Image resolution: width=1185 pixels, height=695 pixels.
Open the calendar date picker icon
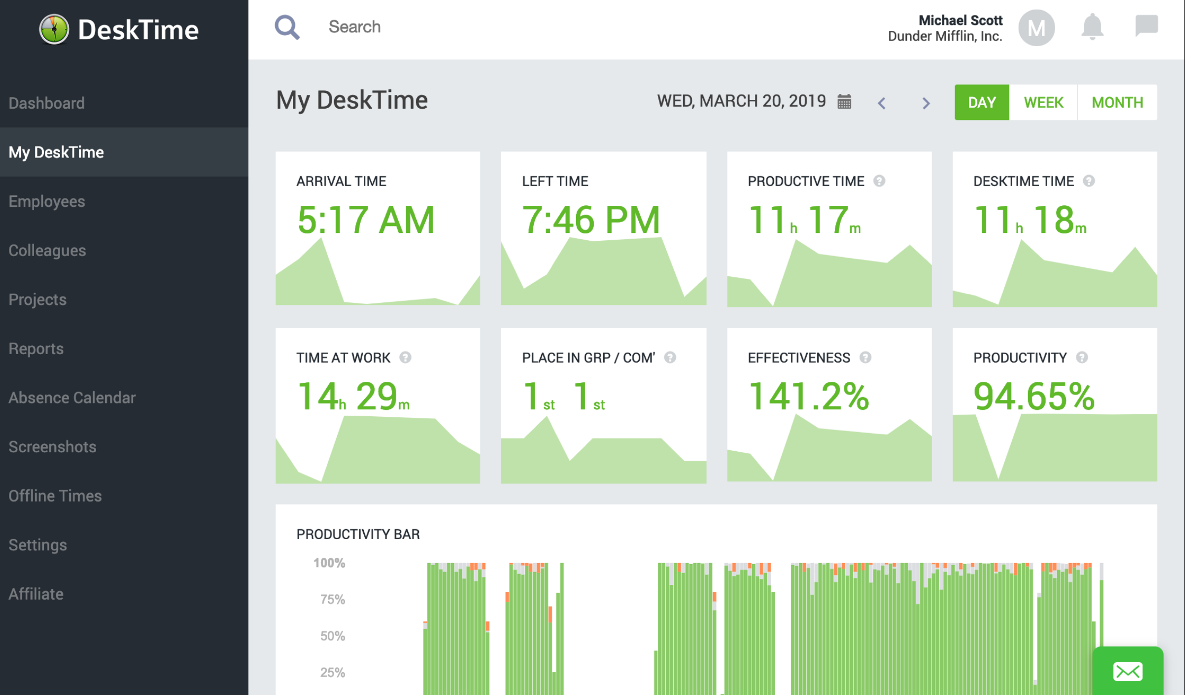tap(844, 102)
